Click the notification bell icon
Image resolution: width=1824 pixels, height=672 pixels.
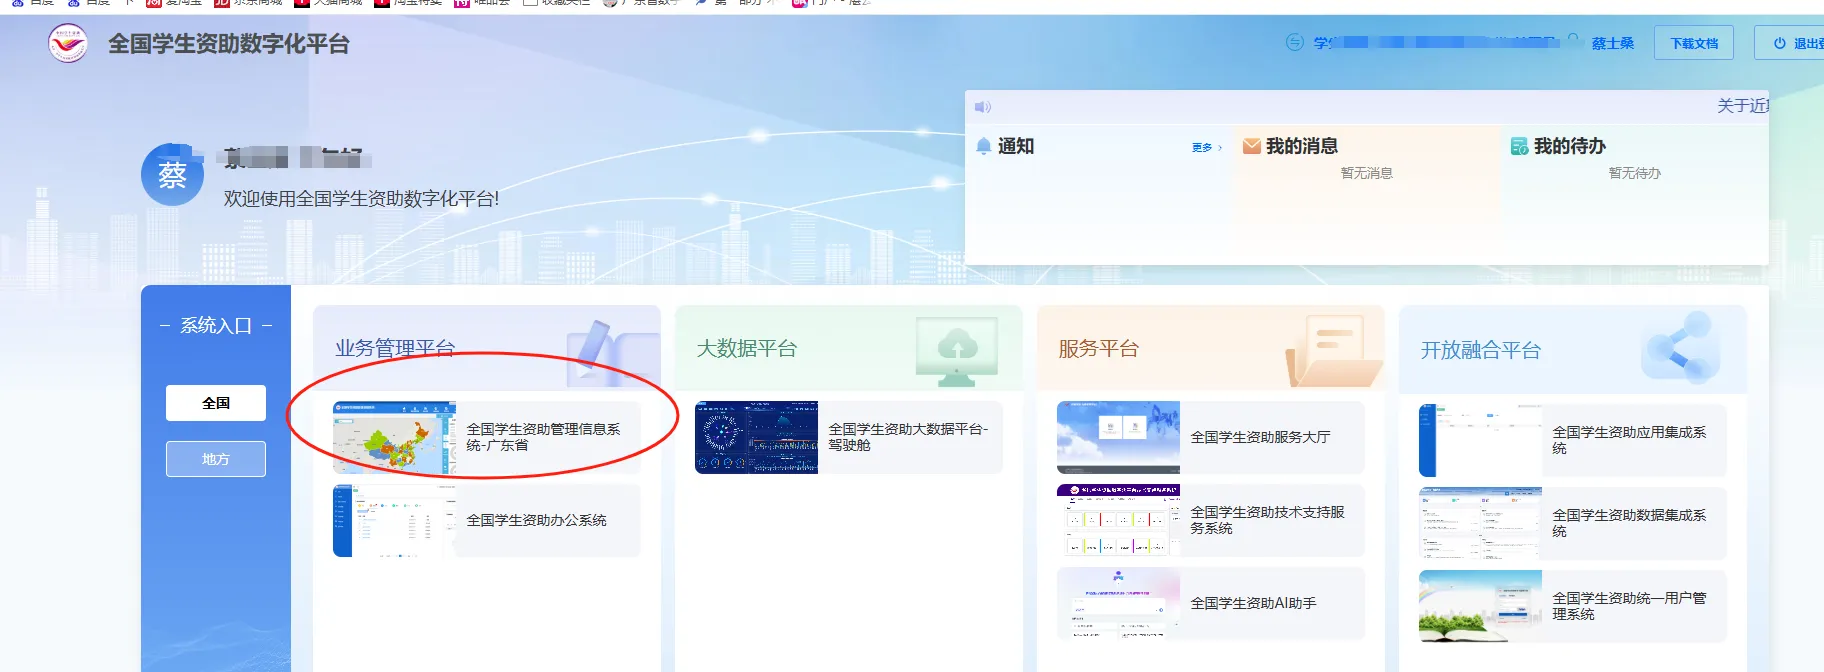pyautogui.click(x=984, y=146)
